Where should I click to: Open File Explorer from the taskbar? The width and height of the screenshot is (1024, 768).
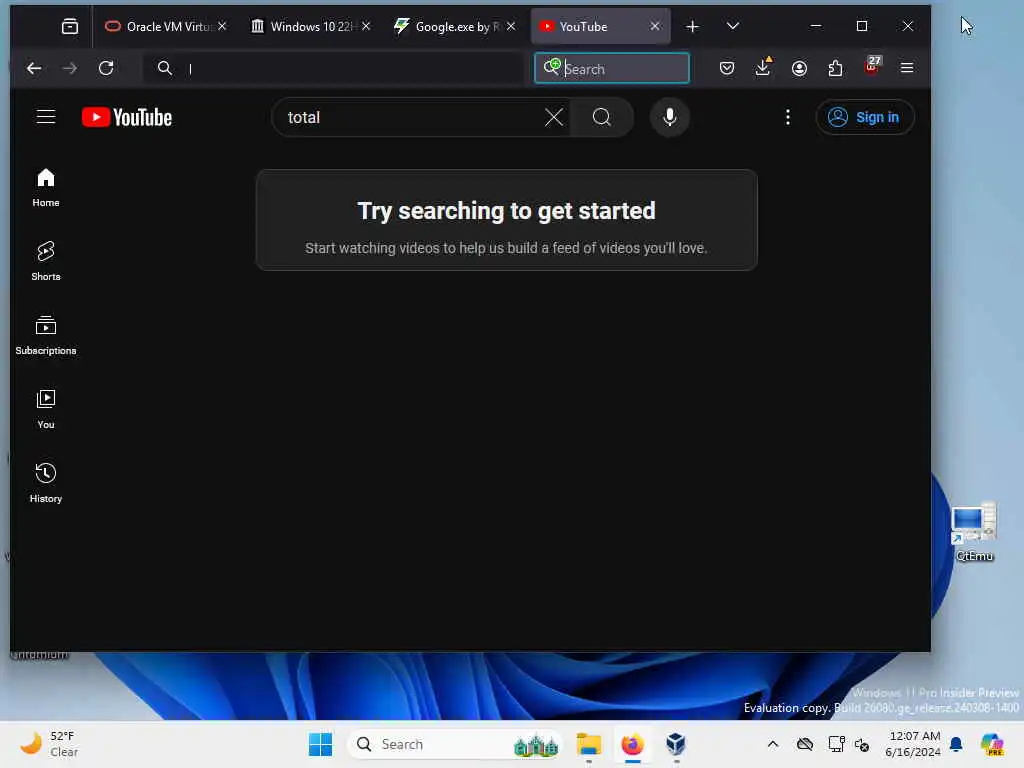(x=588, y=744)
